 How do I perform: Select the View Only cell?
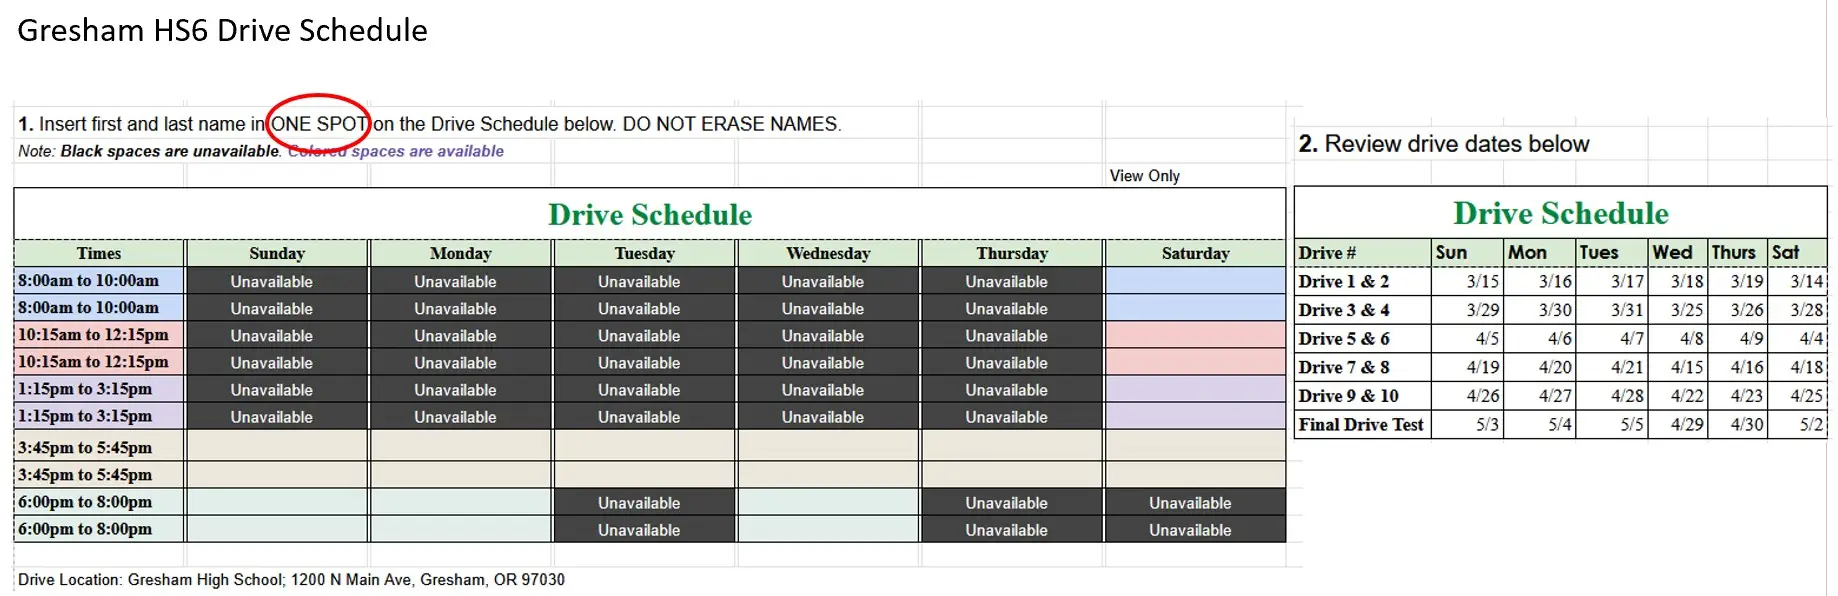pyautogui.click(x=1144, y=176)
